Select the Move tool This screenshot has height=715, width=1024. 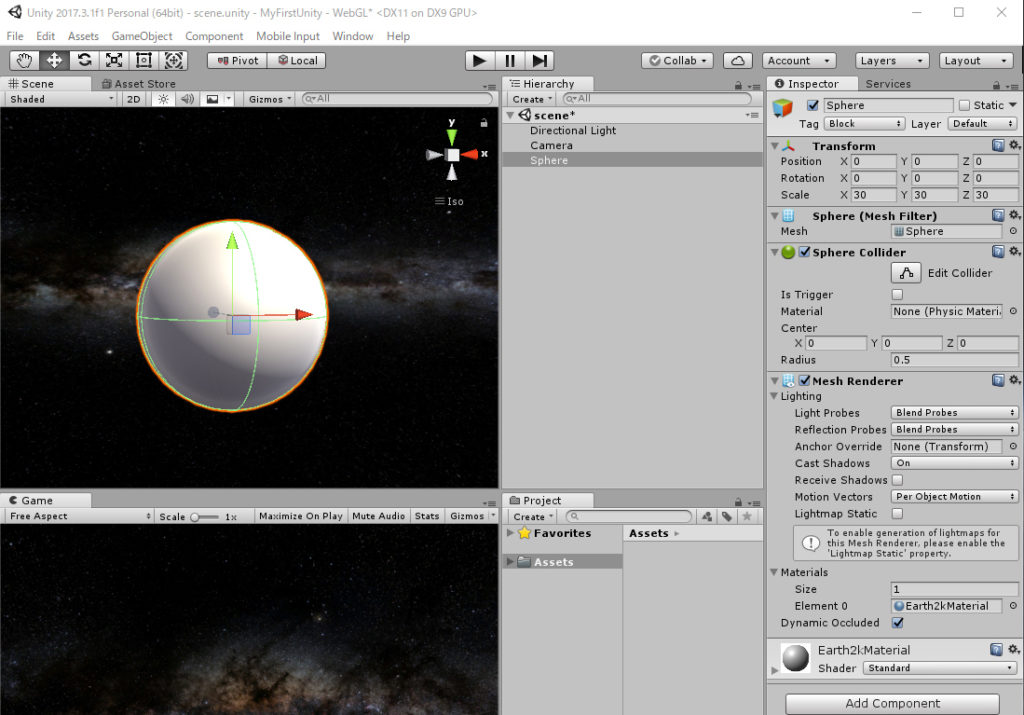54,61
